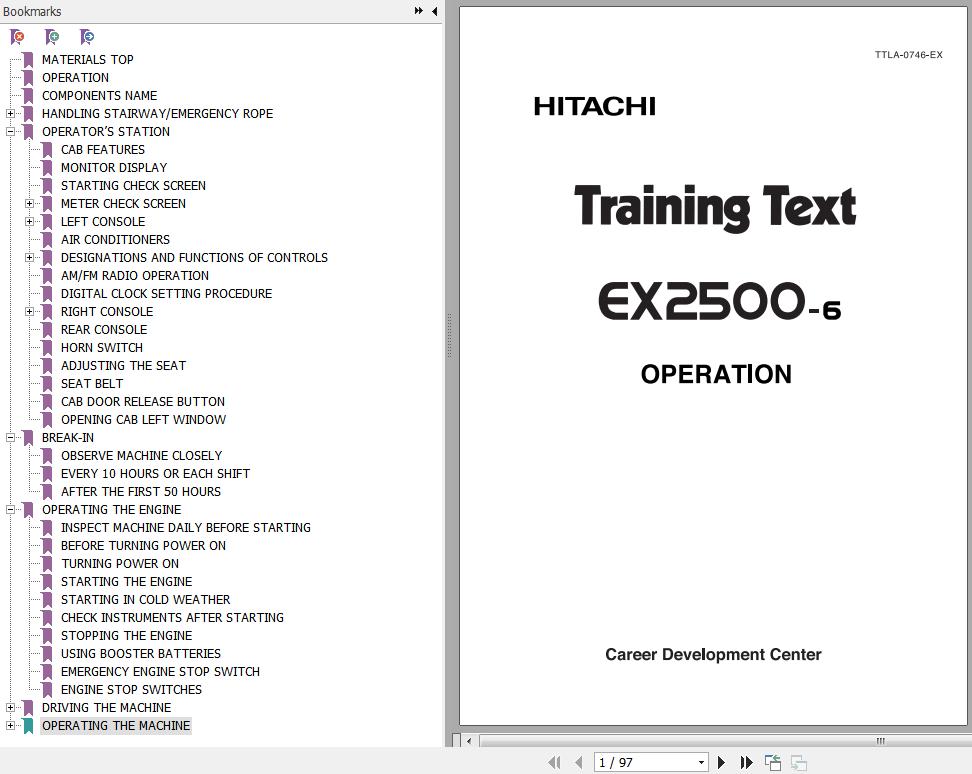The image size is (972, 774).
Task: Open the STARTING CHECK SCREEN bookmark
Action: (133, 185)
